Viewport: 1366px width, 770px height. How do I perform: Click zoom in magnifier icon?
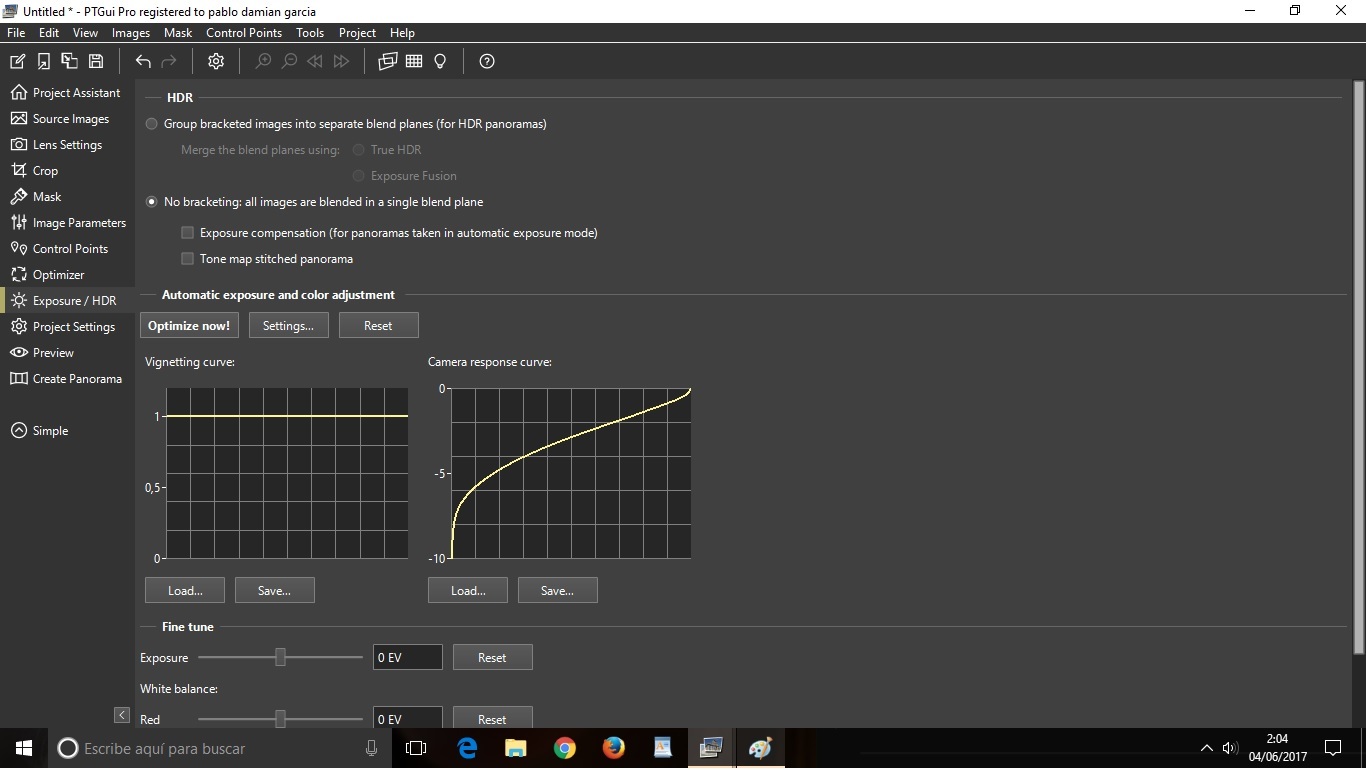click(263, 61)
